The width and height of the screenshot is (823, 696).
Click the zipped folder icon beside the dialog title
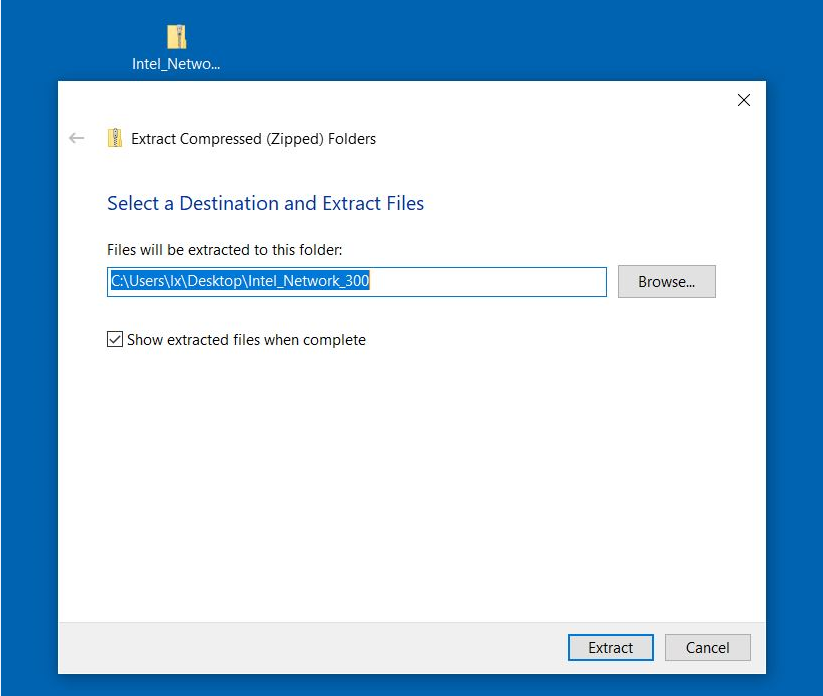115,139
